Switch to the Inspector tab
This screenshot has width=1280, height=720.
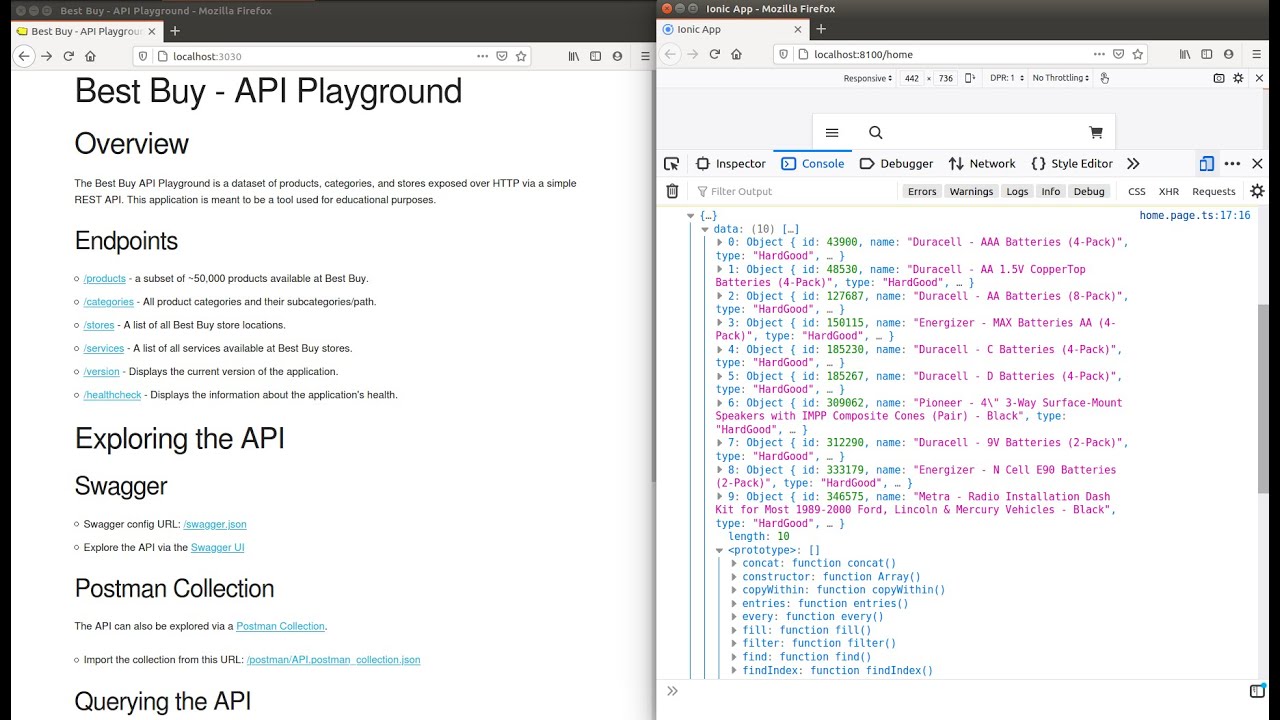coord(731,164)
